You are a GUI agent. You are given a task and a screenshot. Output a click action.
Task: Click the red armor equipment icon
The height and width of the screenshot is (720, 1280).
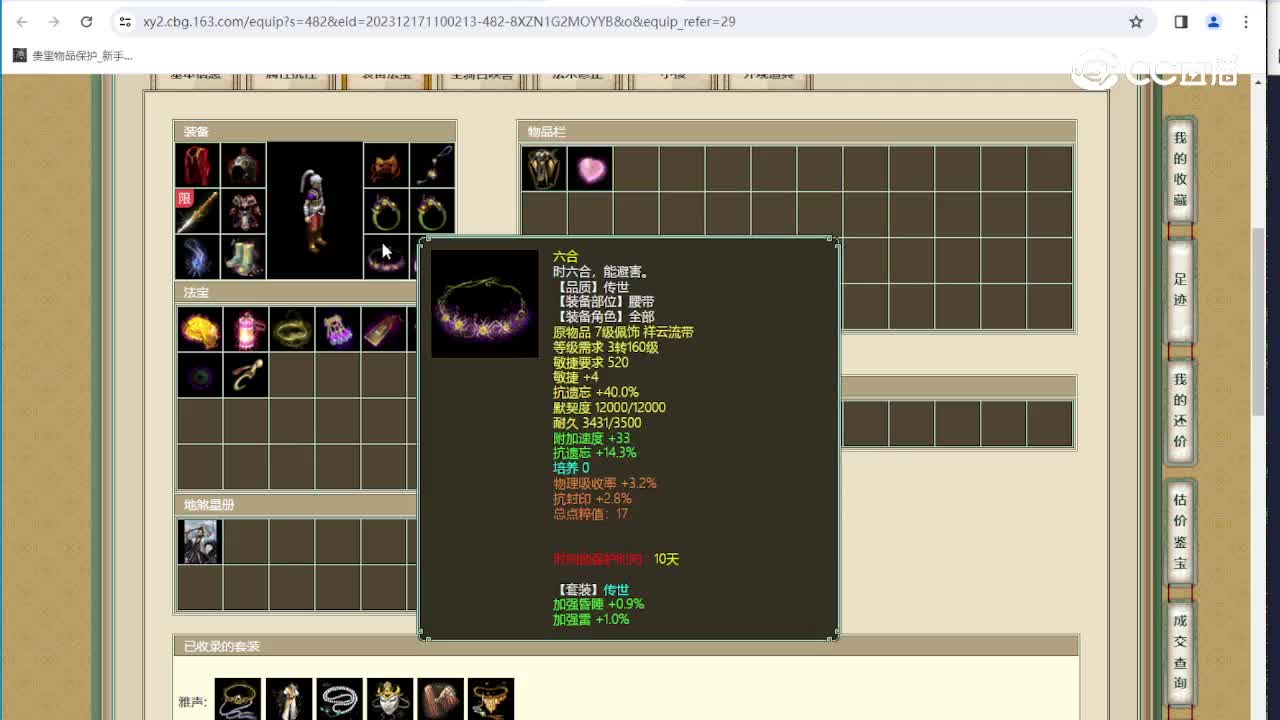point(243,211)
